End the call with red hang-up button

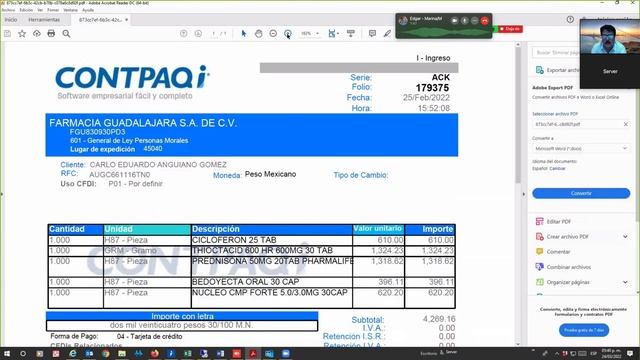pyautogui.click(x=484, y=20)
